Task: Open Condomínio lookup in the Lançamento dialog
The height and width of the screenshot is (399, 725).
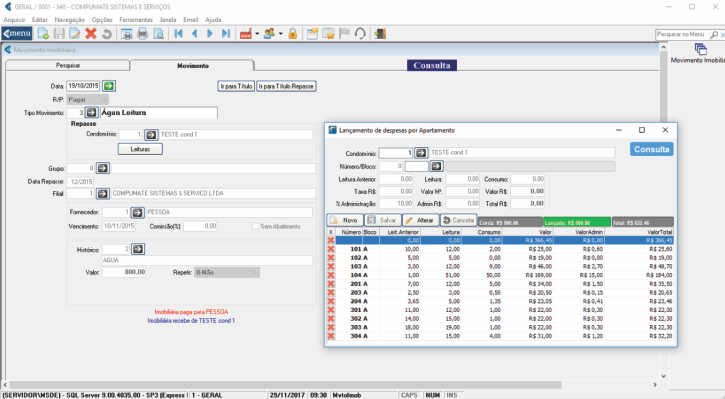Action: point(421,153)
